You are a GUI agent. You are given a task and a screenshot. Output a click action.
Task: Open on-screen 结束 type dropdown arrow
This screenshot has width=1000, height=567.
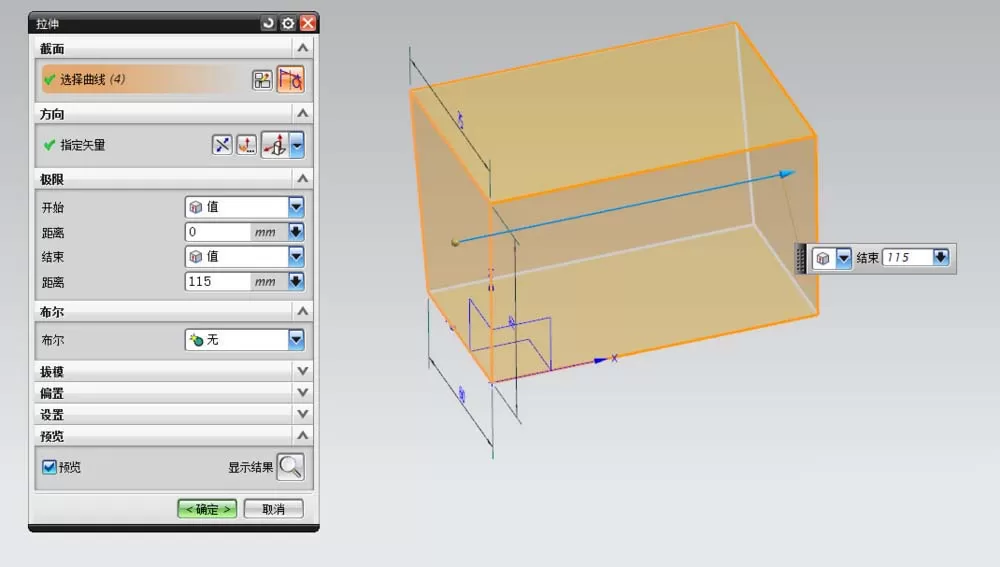click(843, 258)
